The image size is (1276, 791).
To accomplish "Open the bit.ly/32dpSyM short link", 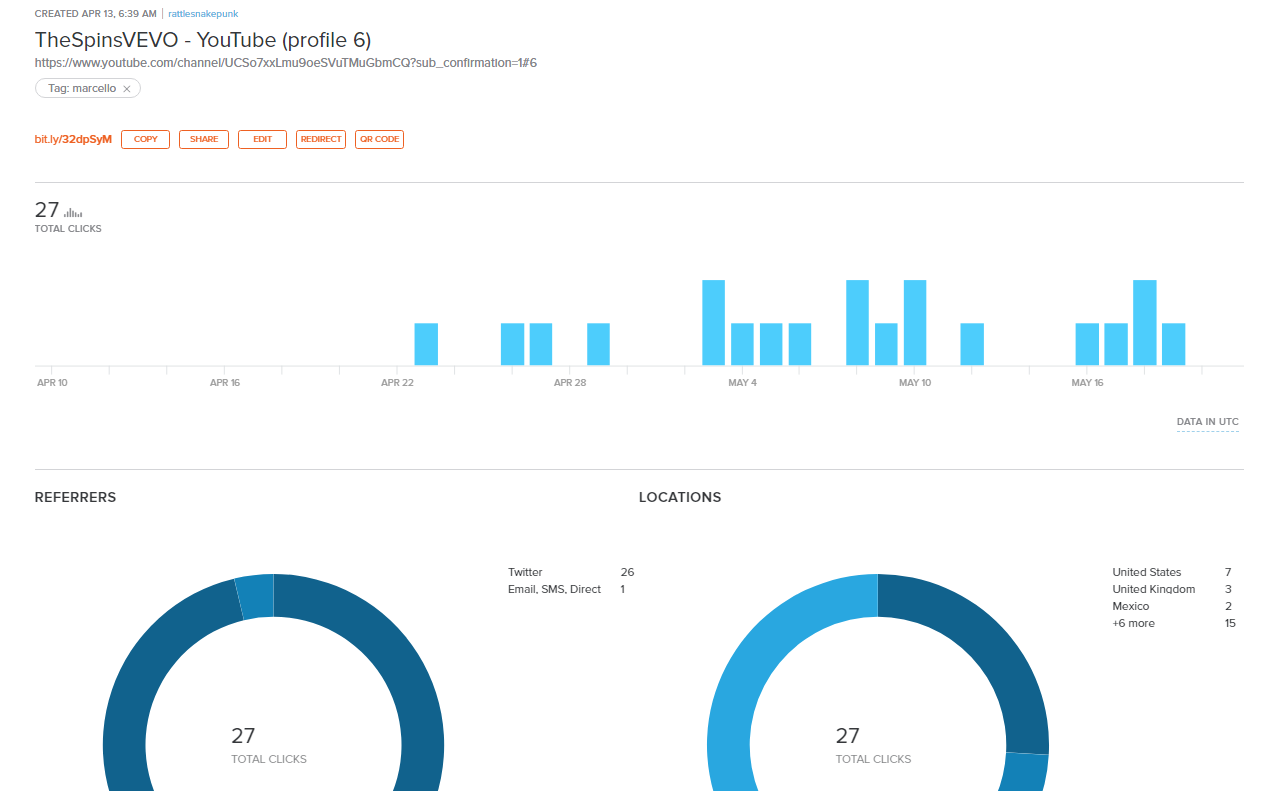I will pyautogui.click(x=73, y=140).
